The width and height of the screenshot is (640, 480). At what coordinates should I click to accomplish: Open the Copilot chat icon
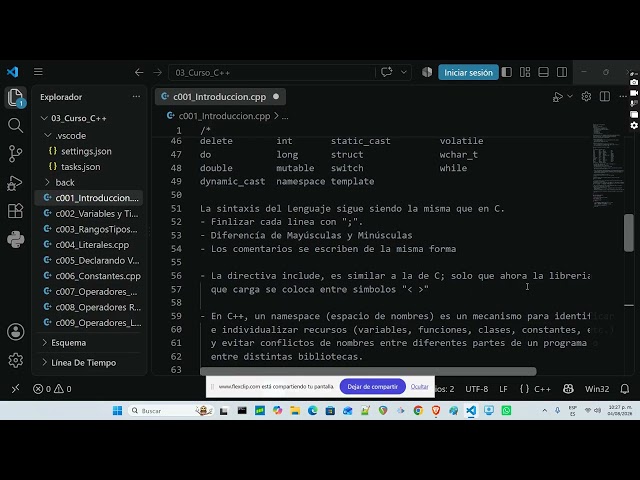[387, 72]
